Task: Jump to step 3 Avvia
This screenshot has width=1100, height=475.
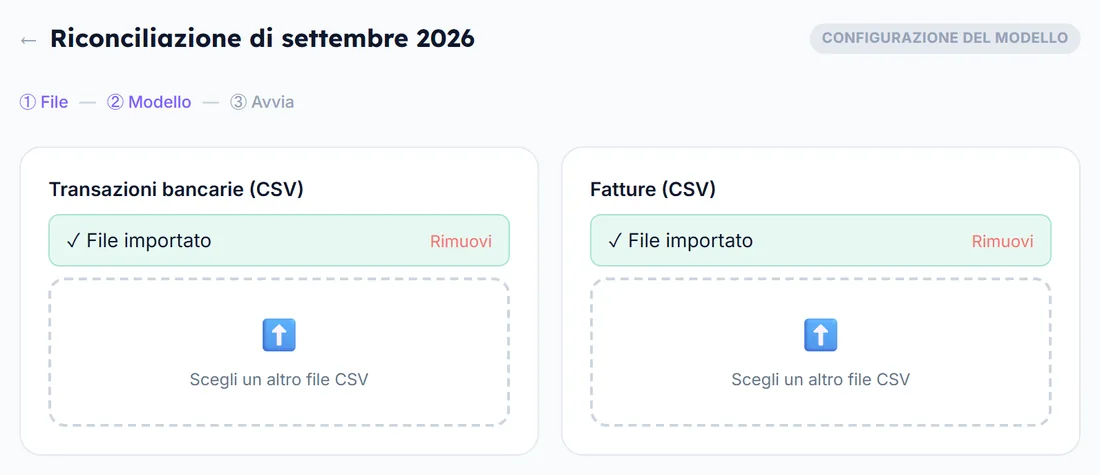Action: [262, 102]
